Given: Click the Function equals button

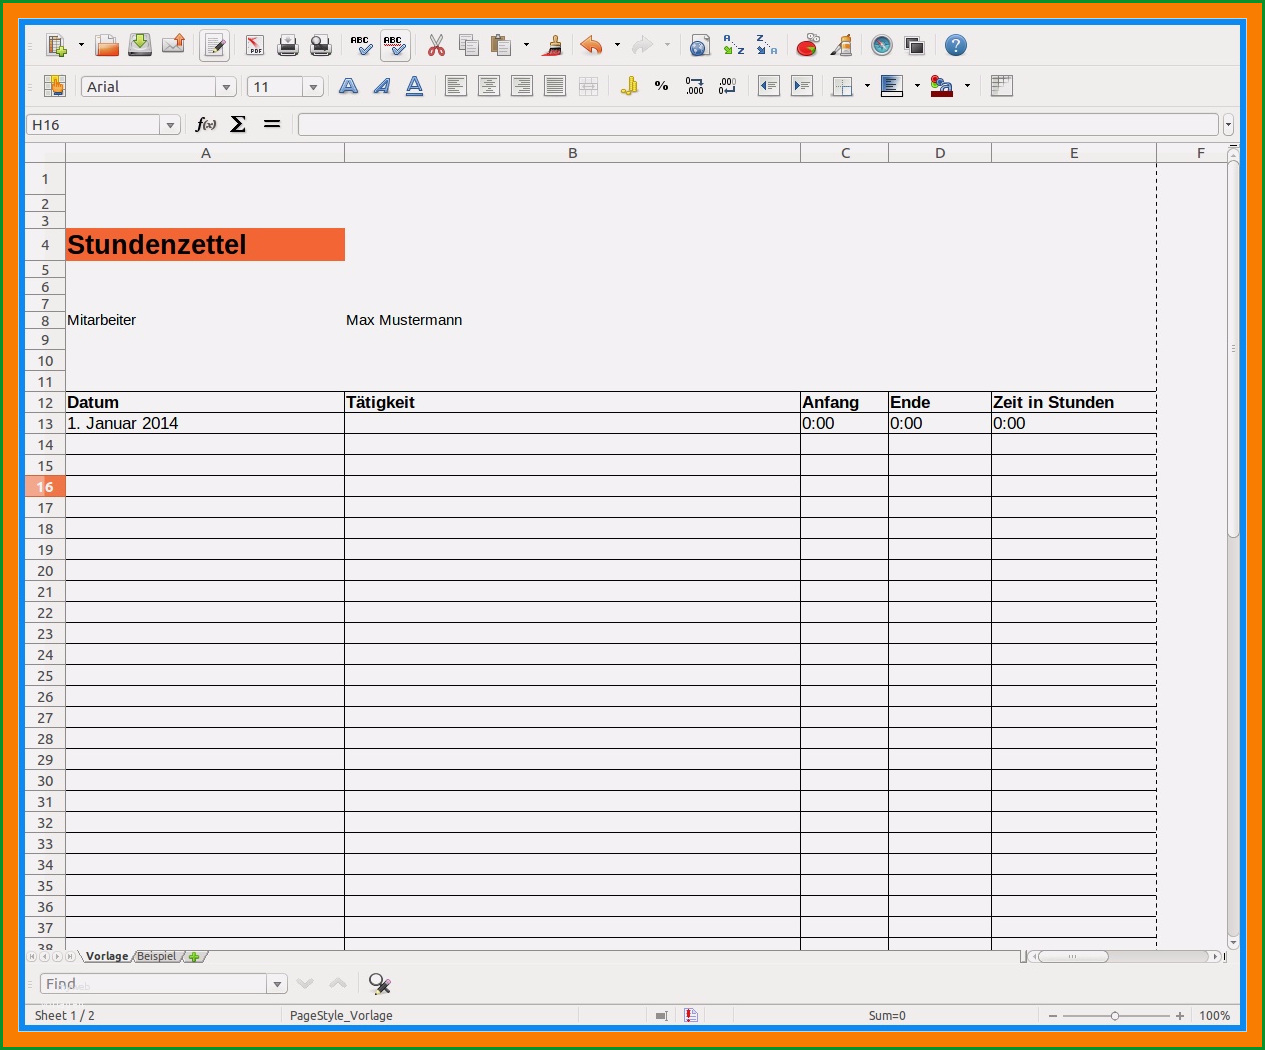Looking at the screenshot, I should click(271, 124).
